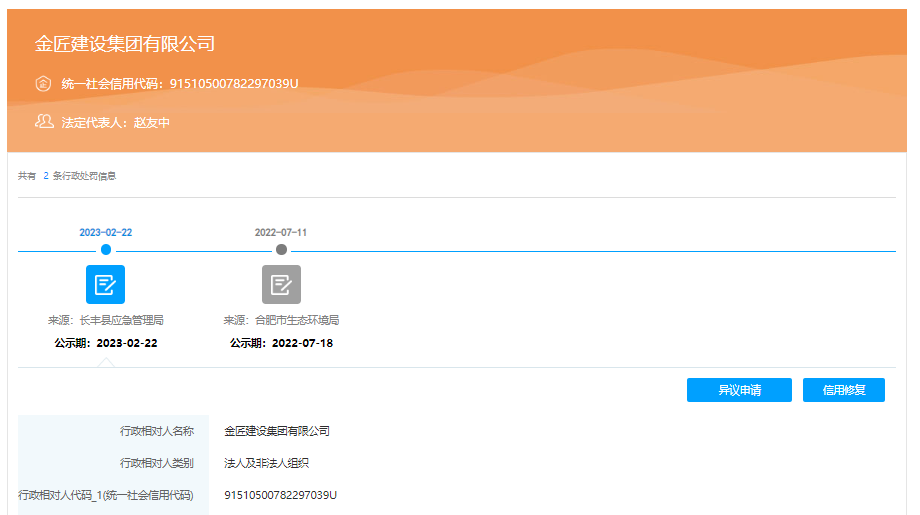Image resolution: width=920 pixels, height=515 pixels.
Task: Click the 行政相对人类别 field label
Action: 157,463
